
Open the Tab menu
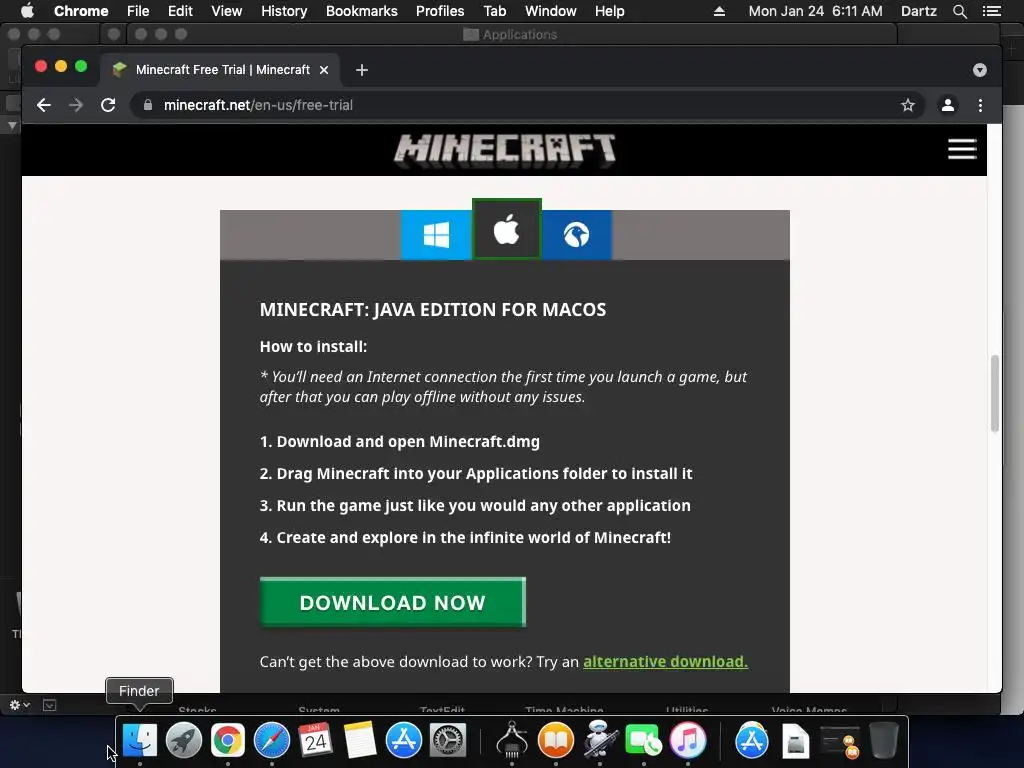494,11
